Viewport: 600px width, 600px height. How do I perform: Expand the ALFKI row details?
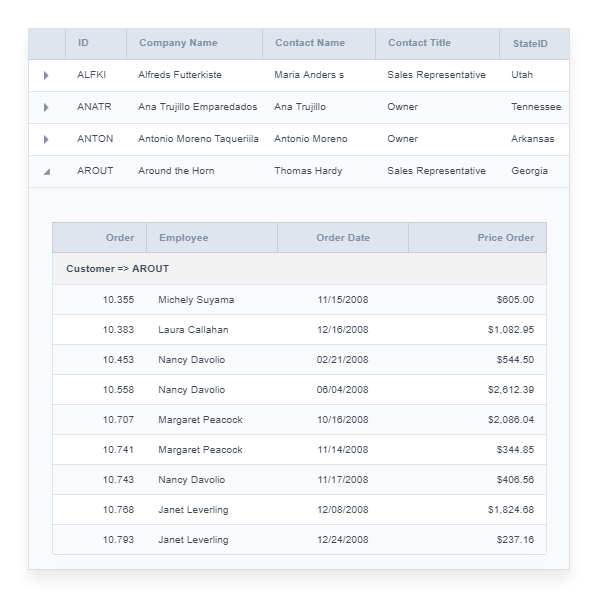[x=46, y=75]
